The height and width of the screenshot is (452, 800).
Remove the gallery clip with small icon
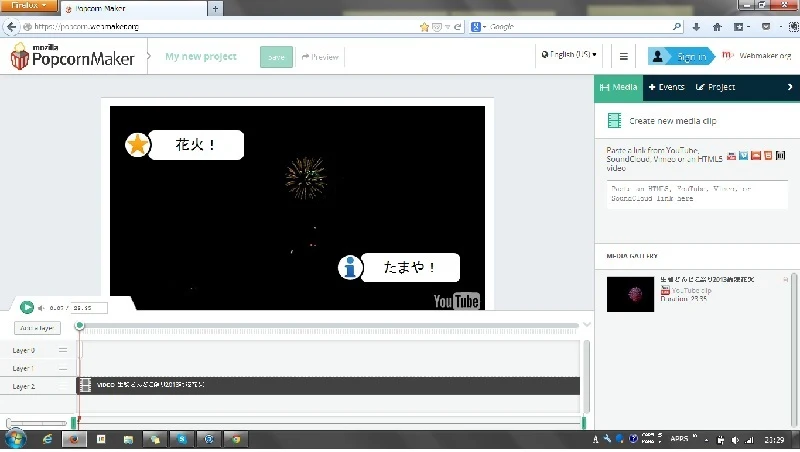click(x=786, y=280)
